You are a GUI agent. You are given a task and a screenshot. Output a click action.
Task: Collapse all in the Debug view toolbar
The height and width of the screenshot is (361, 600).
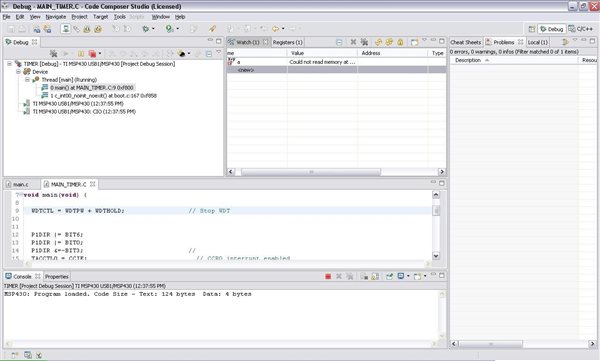209,54
